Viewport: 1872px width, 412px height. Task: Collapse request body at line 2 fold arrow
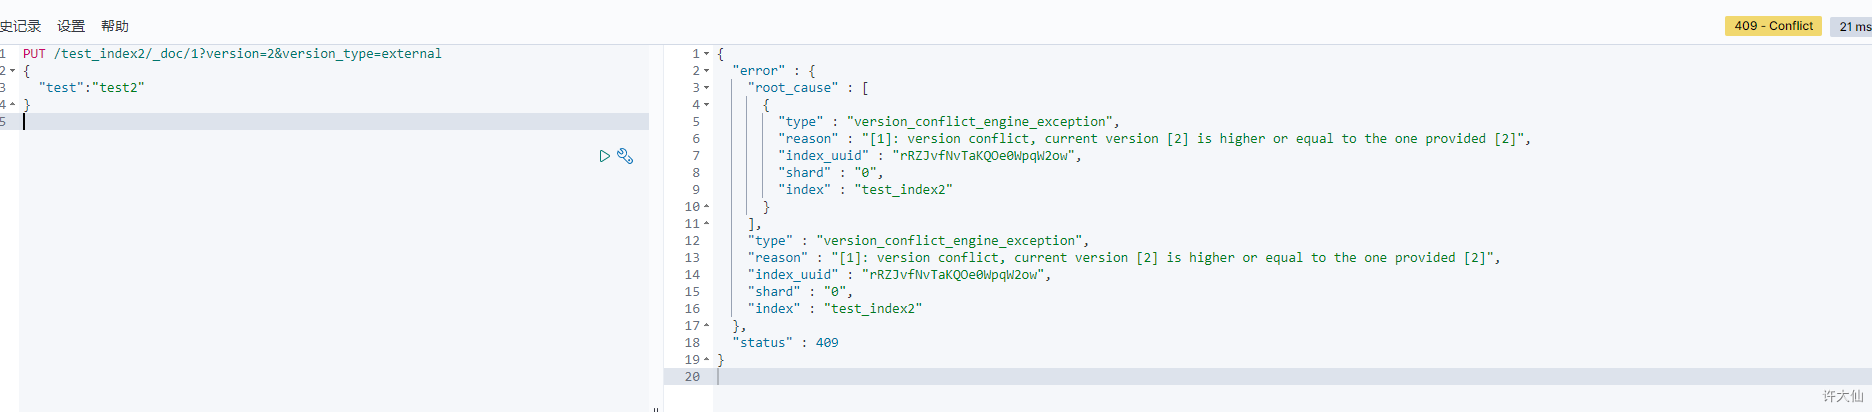click(12, 71)
